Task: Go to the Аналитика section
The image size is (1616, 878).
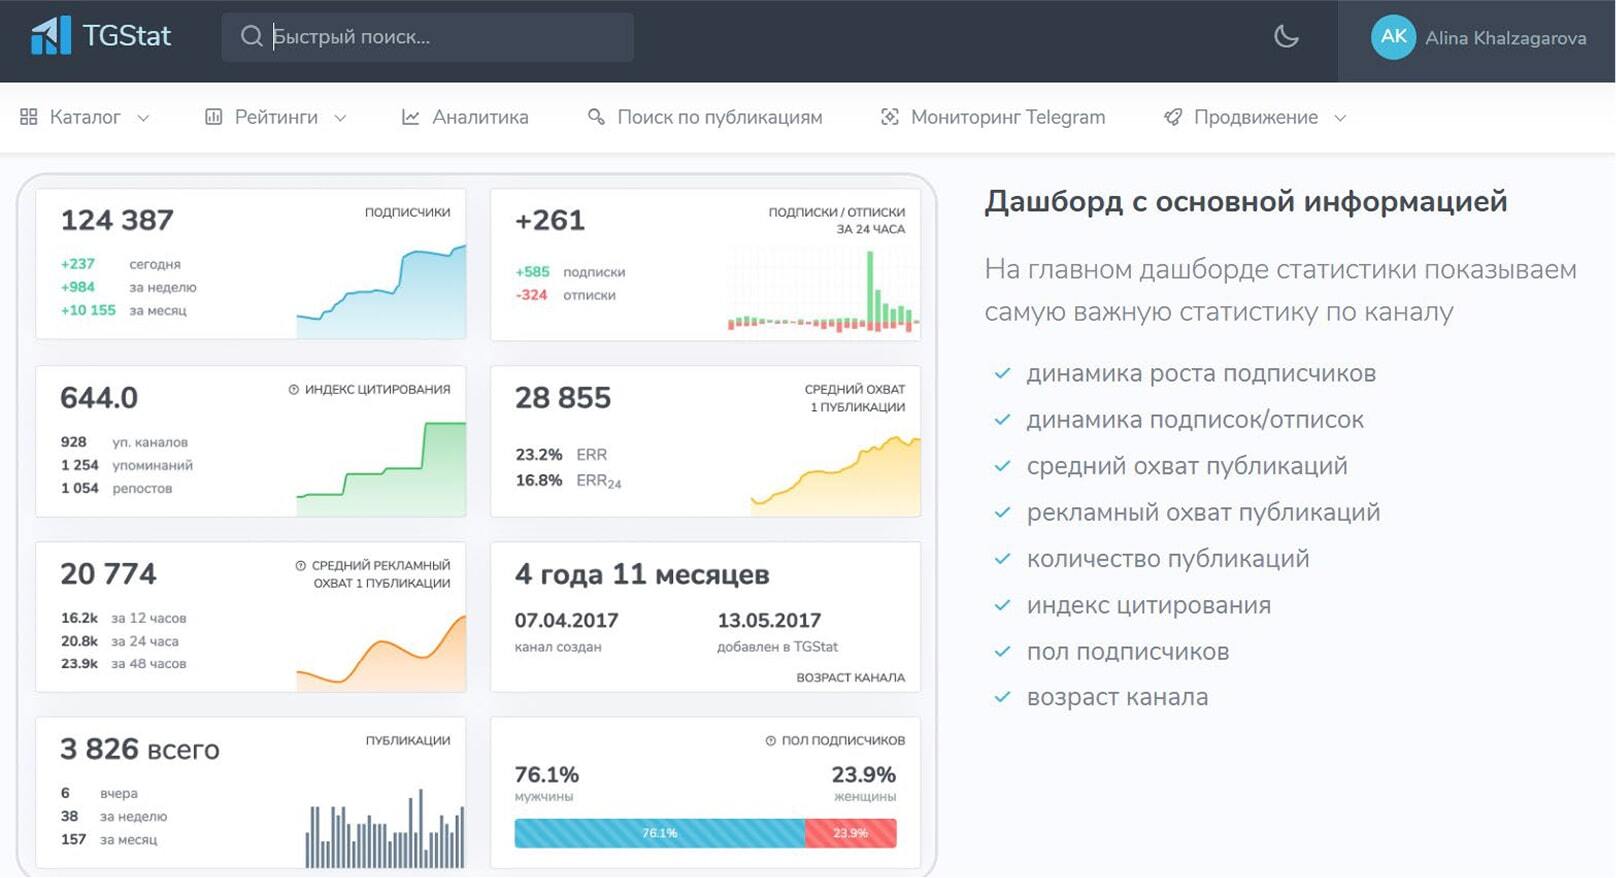Action: pyautogui.click(x=465, y=117)
